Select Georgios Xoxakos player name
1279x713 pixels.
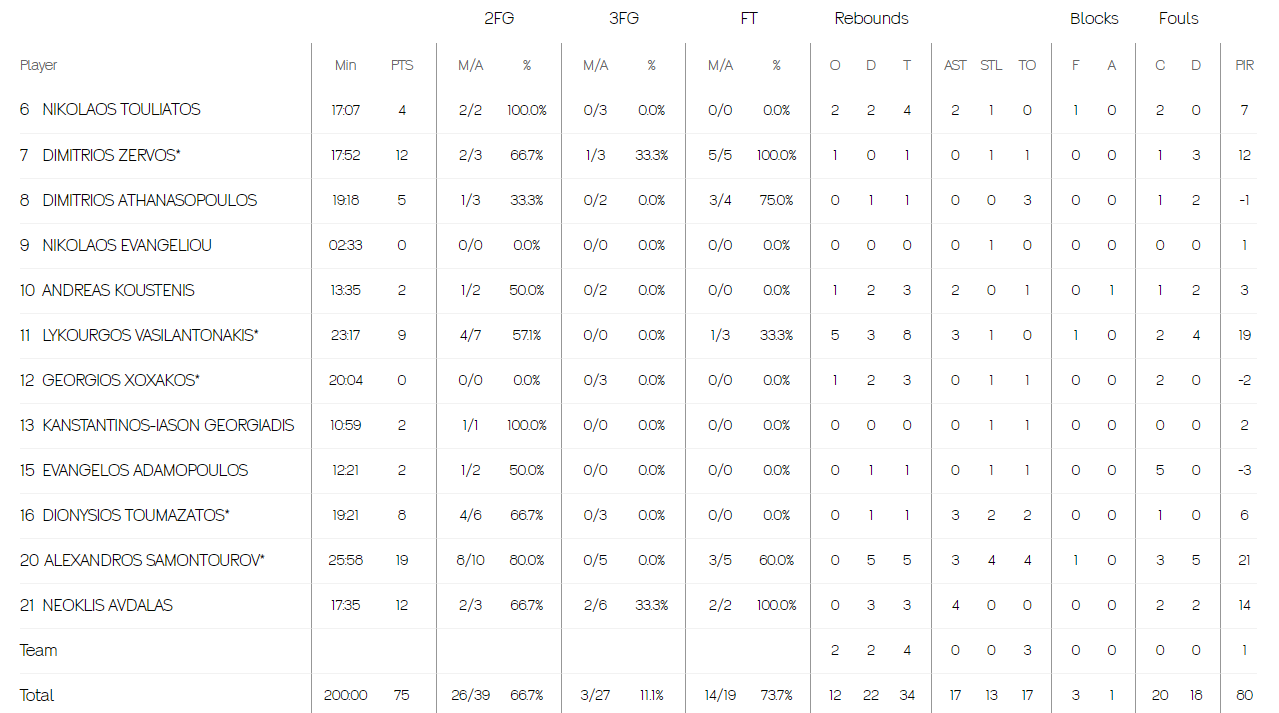(x=121, y=380)
